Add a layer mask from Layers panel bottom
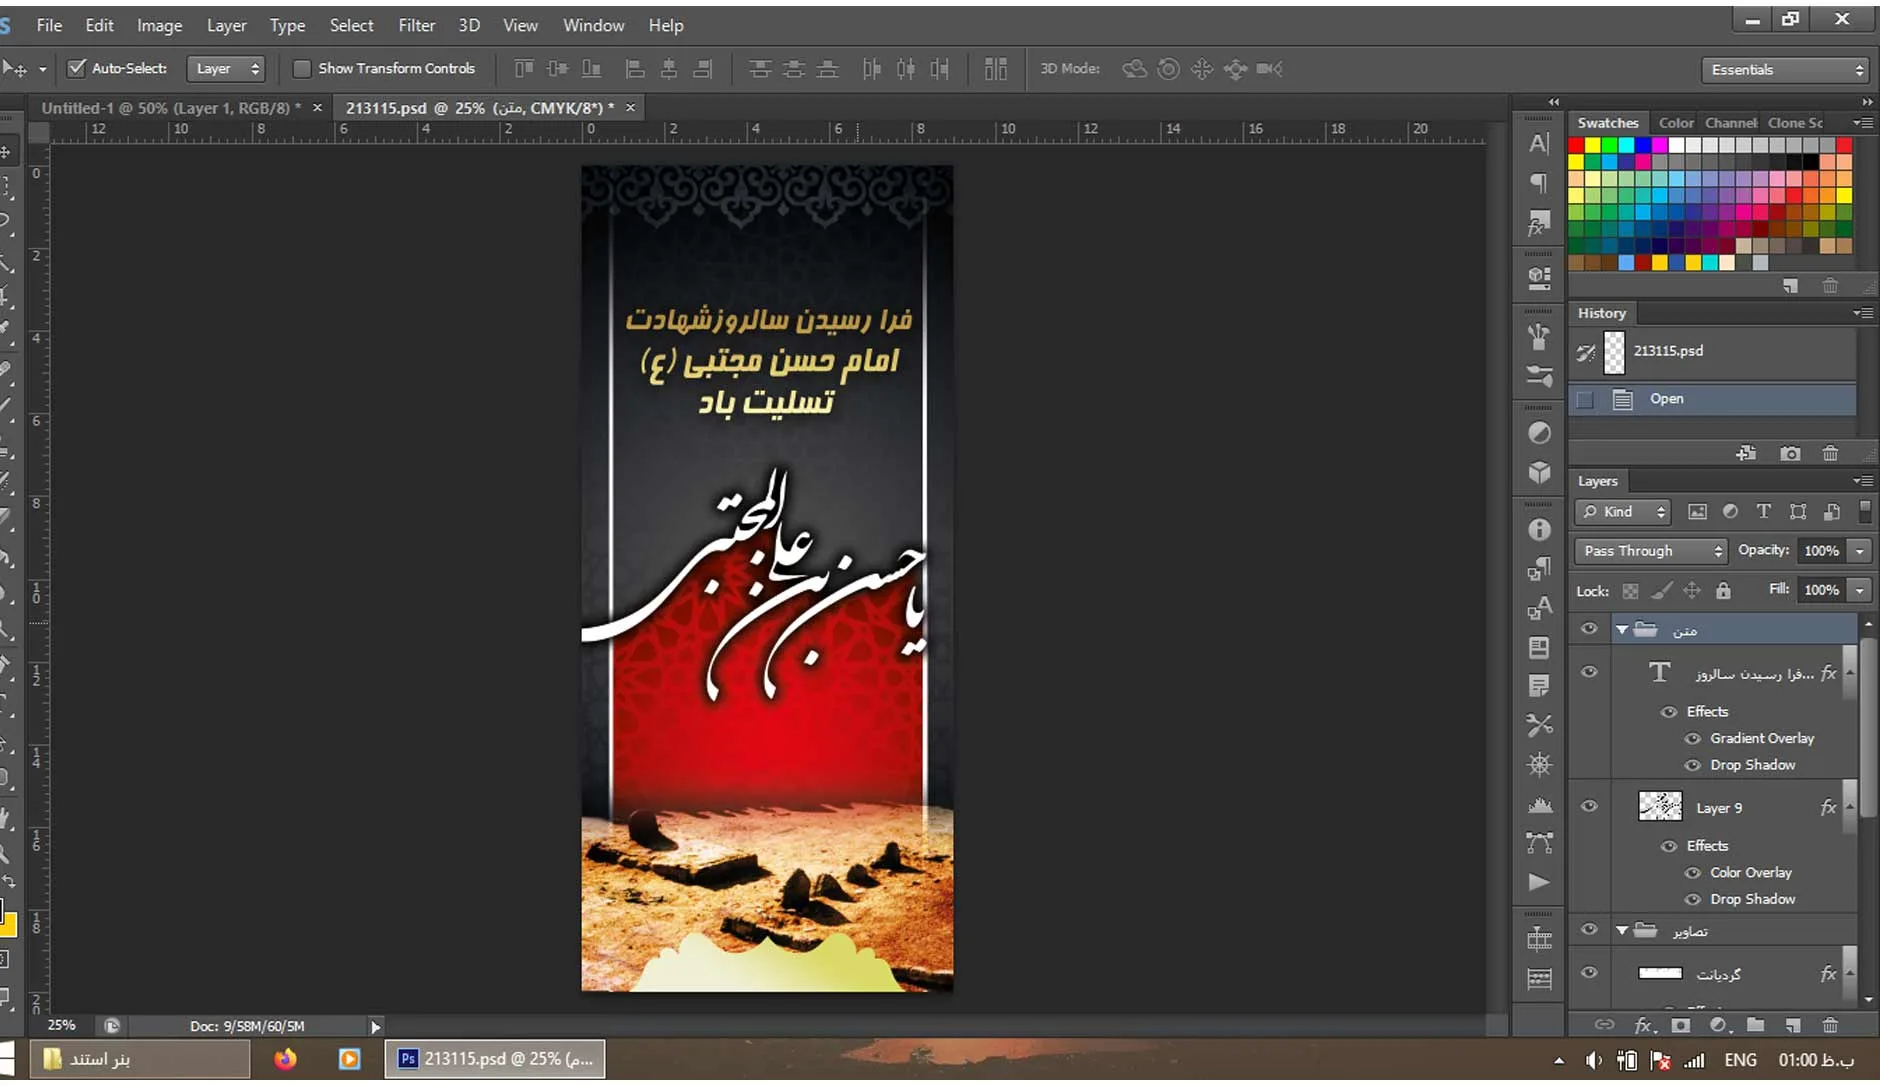The height and width of the screenshot is (1085, 1880). (x=1681, y=1025)
